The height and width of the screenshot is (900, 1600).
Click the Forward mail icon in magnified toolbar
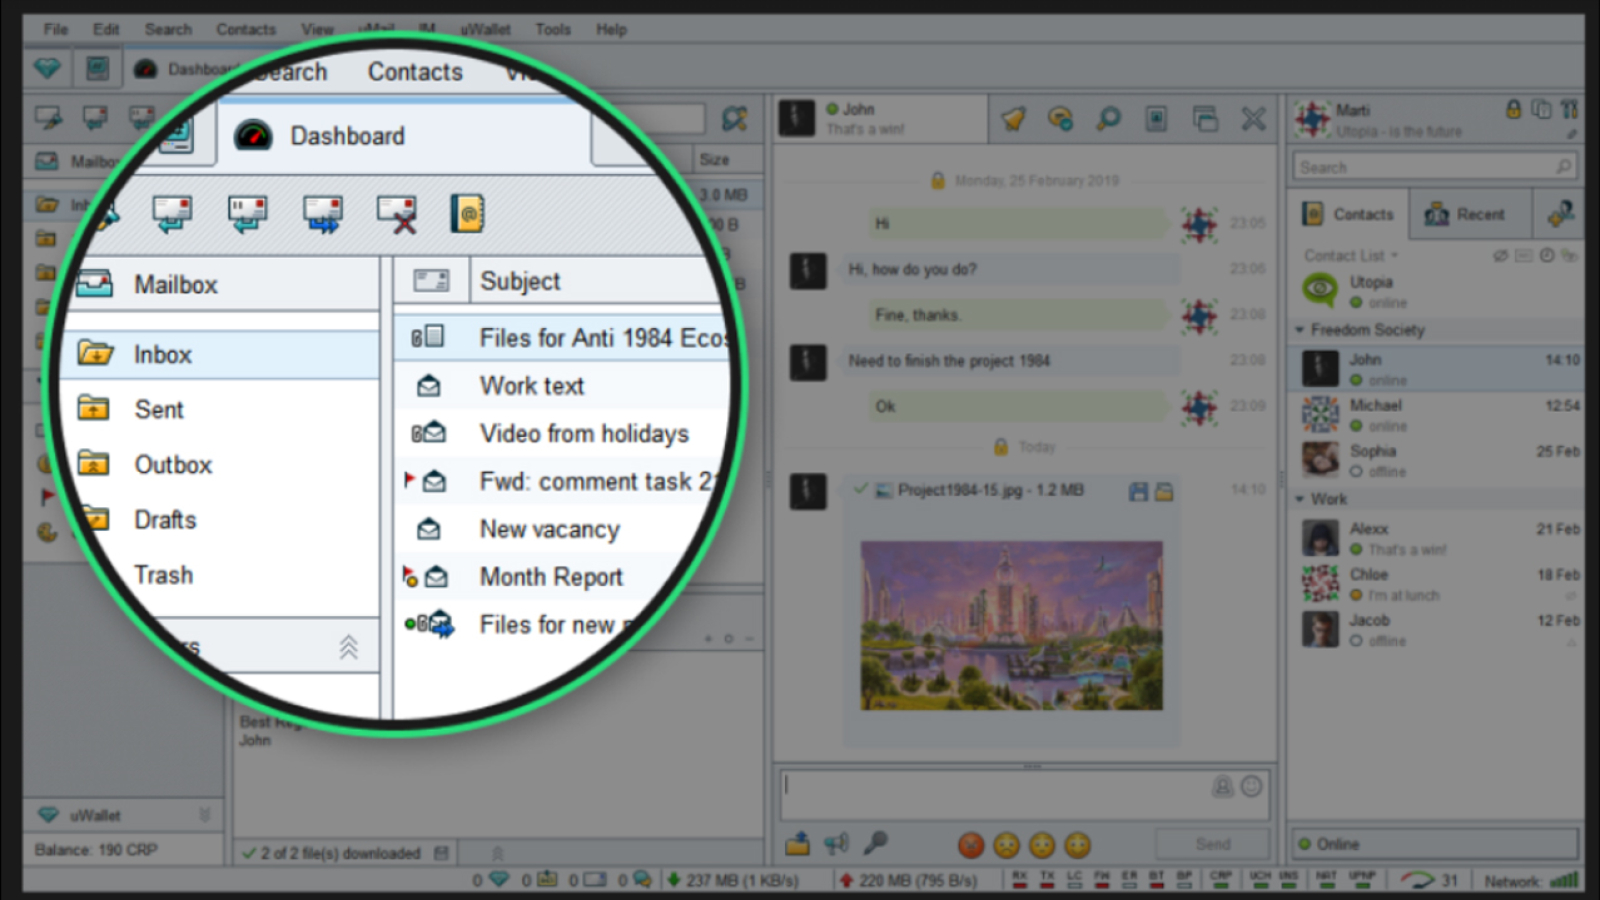click(x=322, y=213)
